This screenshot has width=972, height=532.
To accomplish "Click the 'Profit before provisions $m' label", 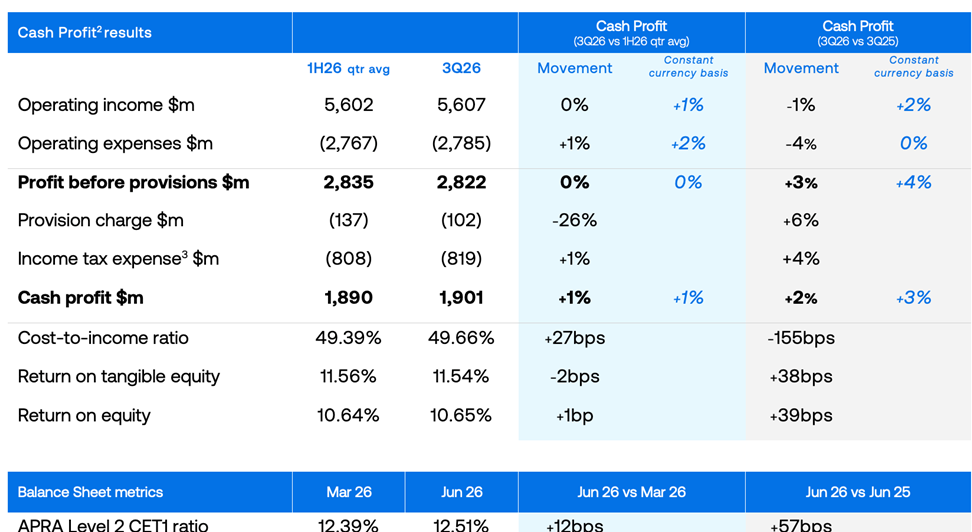I will point(133,182).
